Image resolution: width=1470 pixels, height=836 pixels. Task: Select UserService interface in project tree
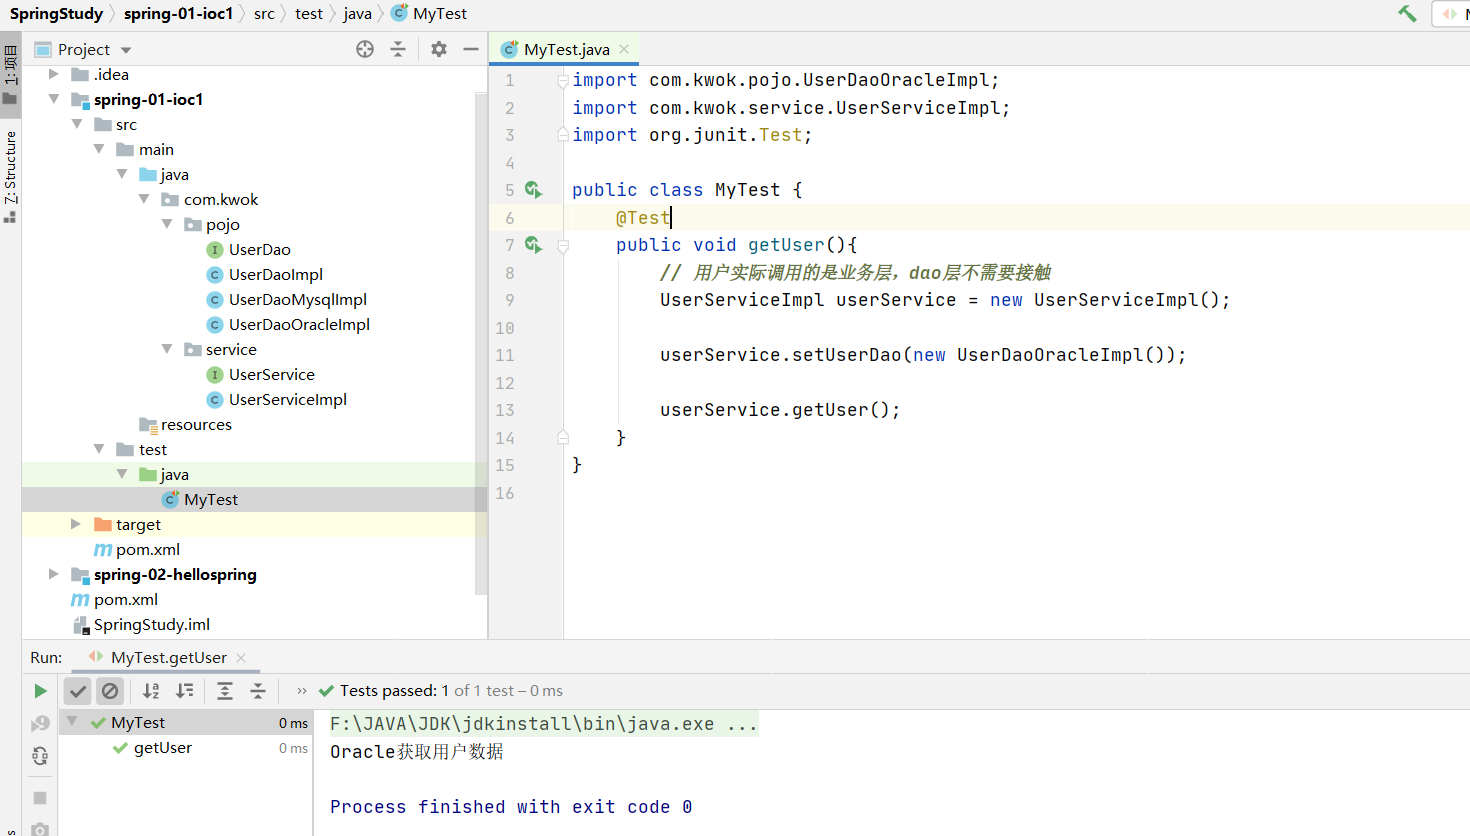coord(272,374)
